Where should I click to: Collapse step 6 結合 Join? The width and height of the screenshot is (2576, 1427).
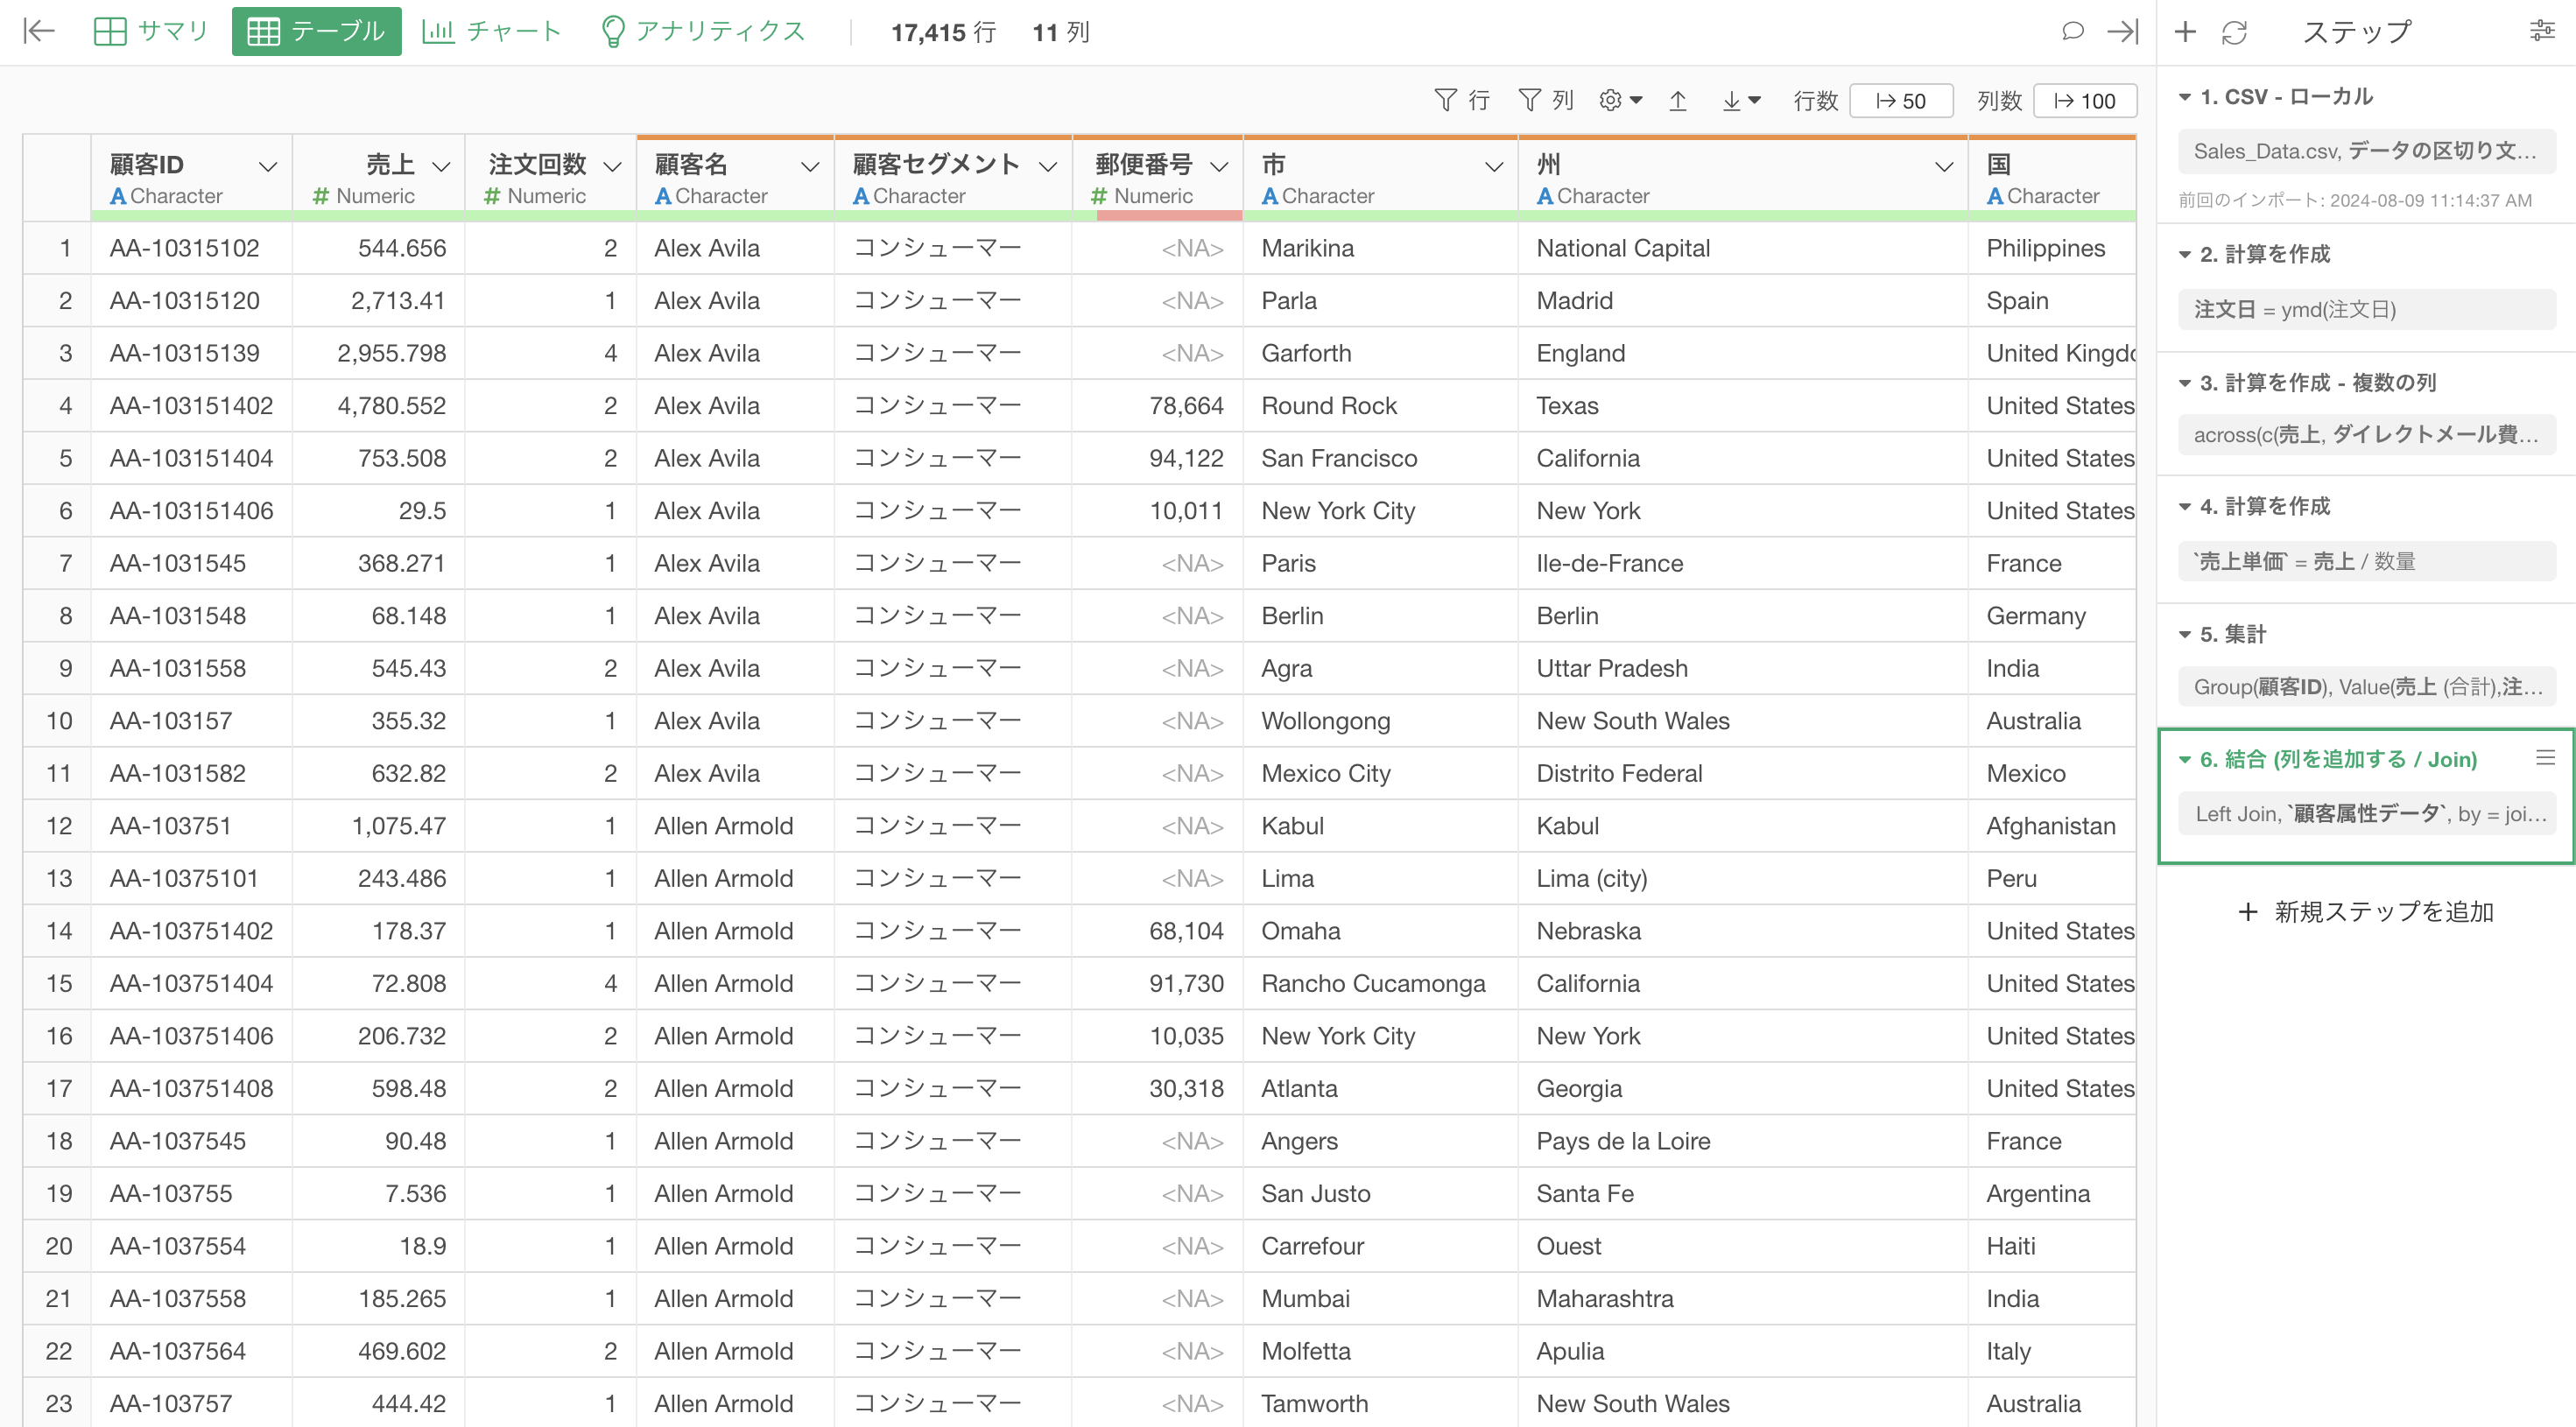(2185, 759)
